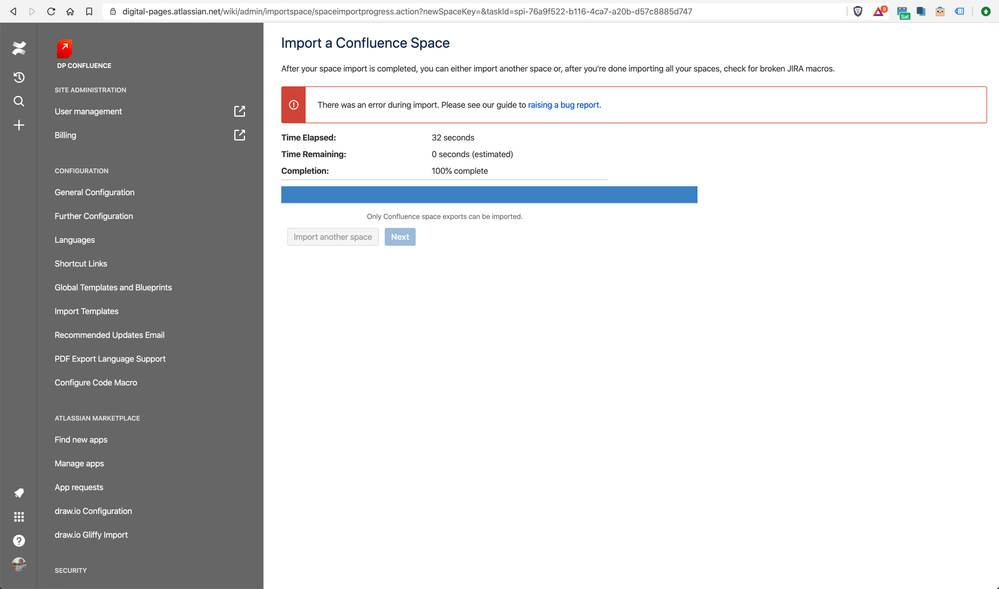Click the CONFIGURATION section header
The height and width of the screenshot is (589, 999).
point(81,171)
